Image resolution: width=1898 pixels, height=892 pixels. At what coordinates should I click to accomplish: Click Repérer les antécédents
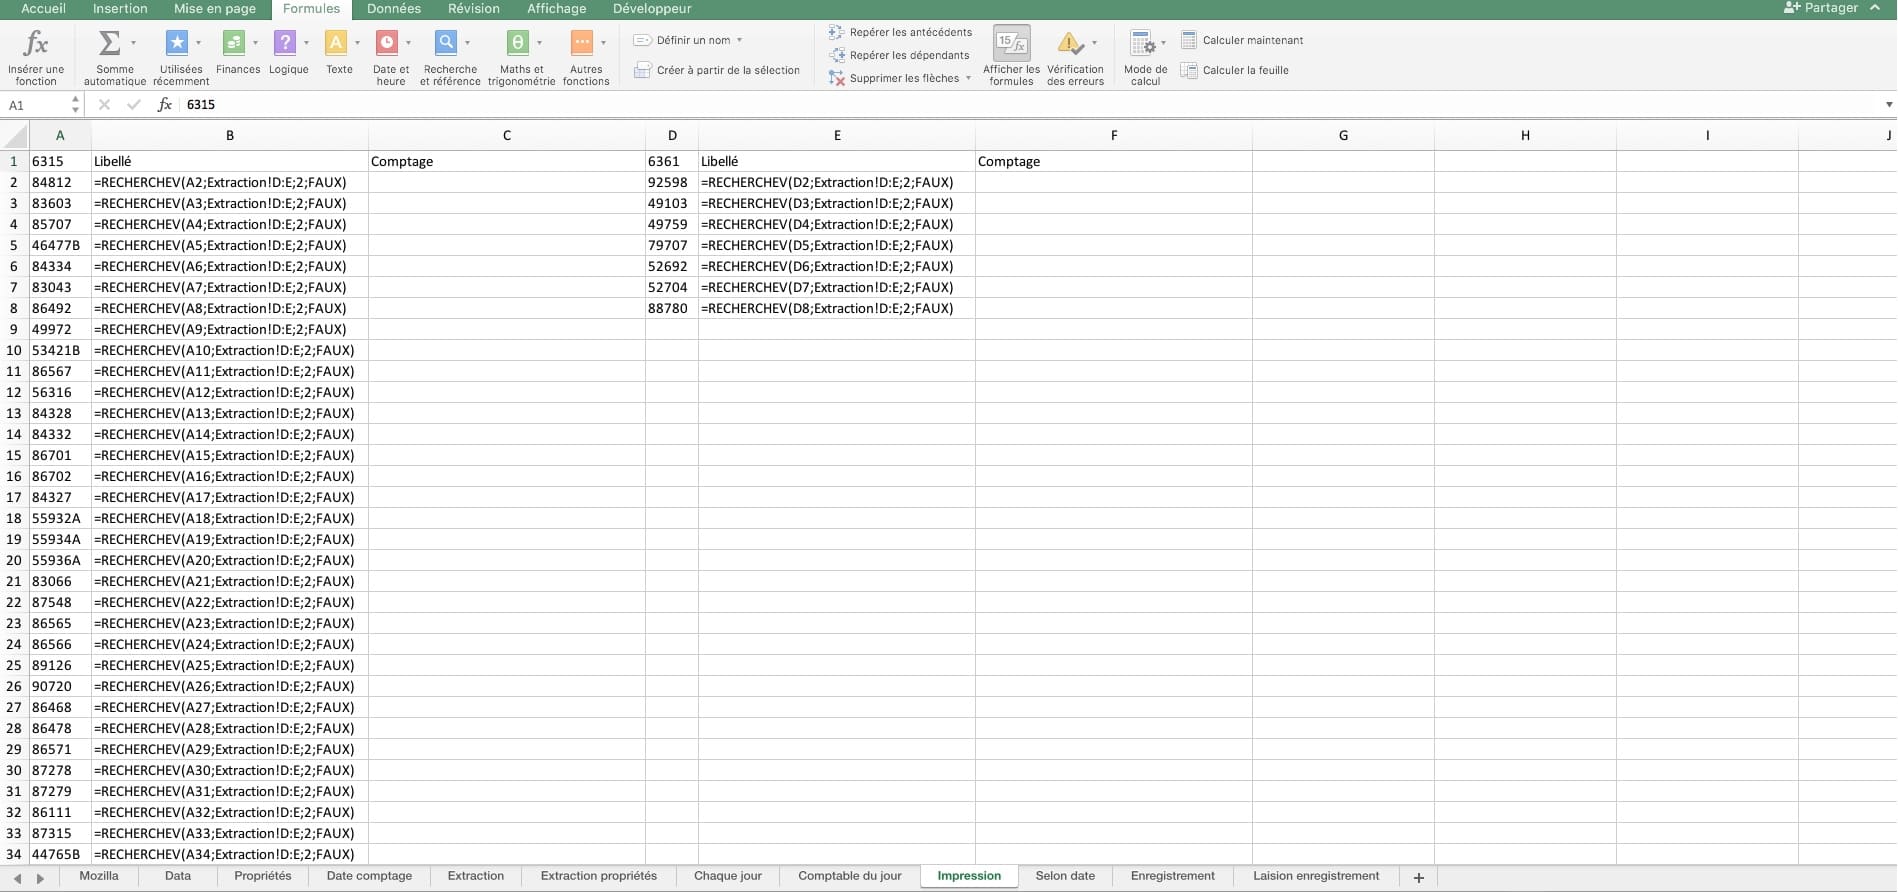[x=900, y=32]
